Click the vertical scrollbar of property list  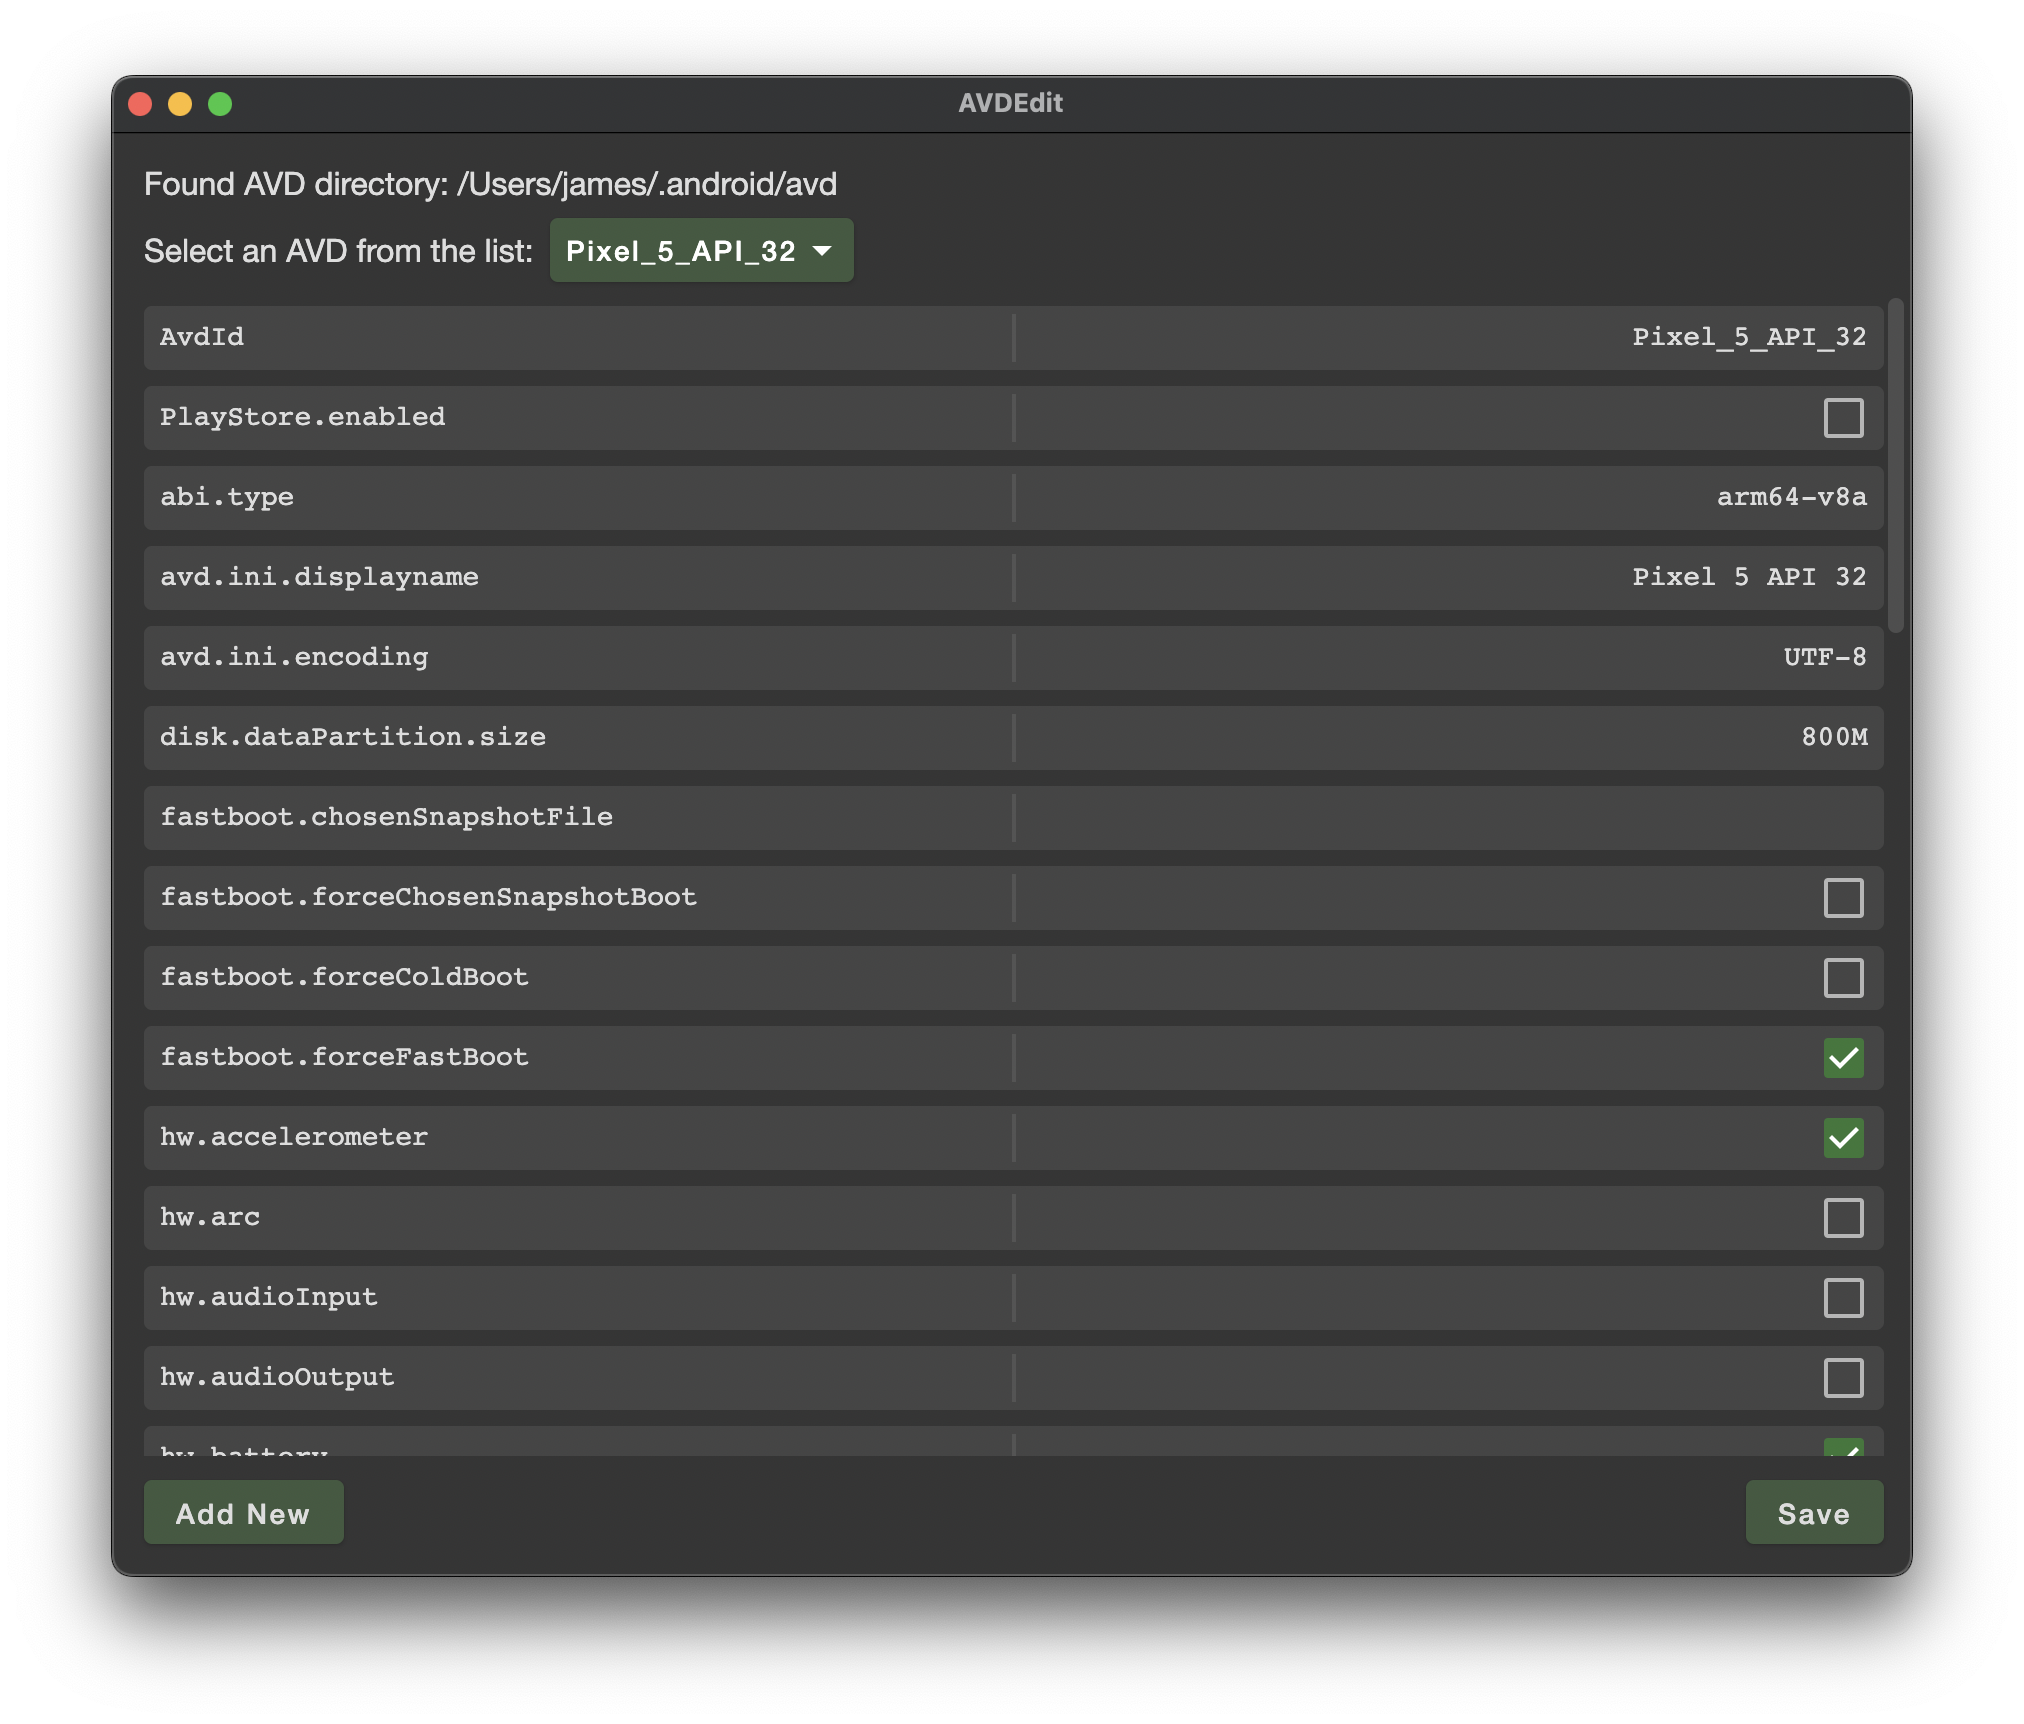click(1895, 465)
